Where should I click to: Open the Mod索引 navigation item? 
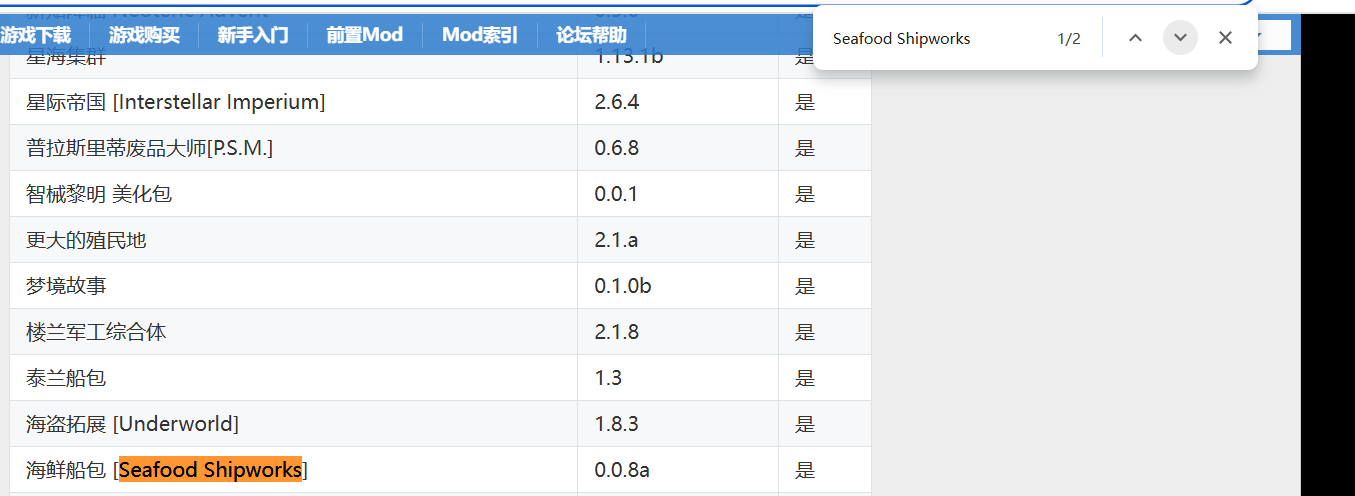coord(480,36)
